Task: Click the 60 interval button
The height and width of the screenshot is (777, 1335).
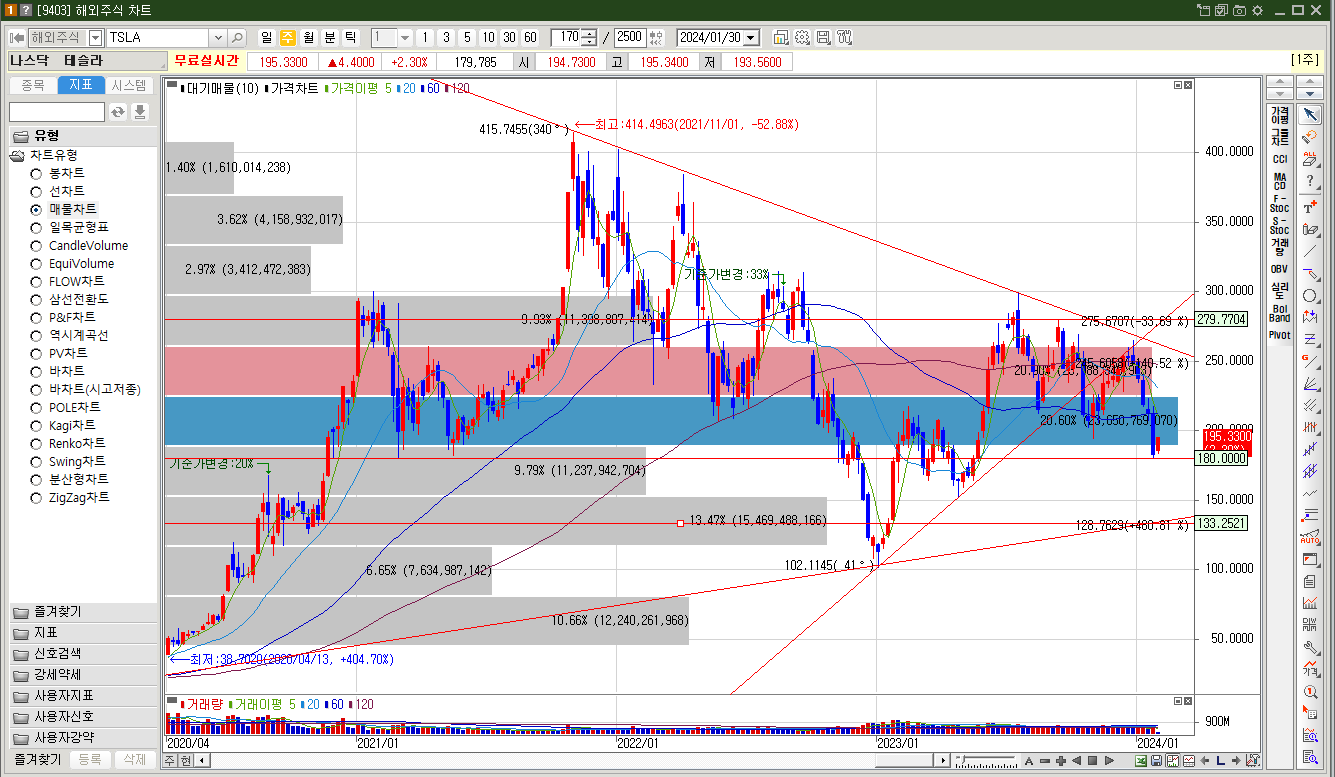Action: click(530, 37)
